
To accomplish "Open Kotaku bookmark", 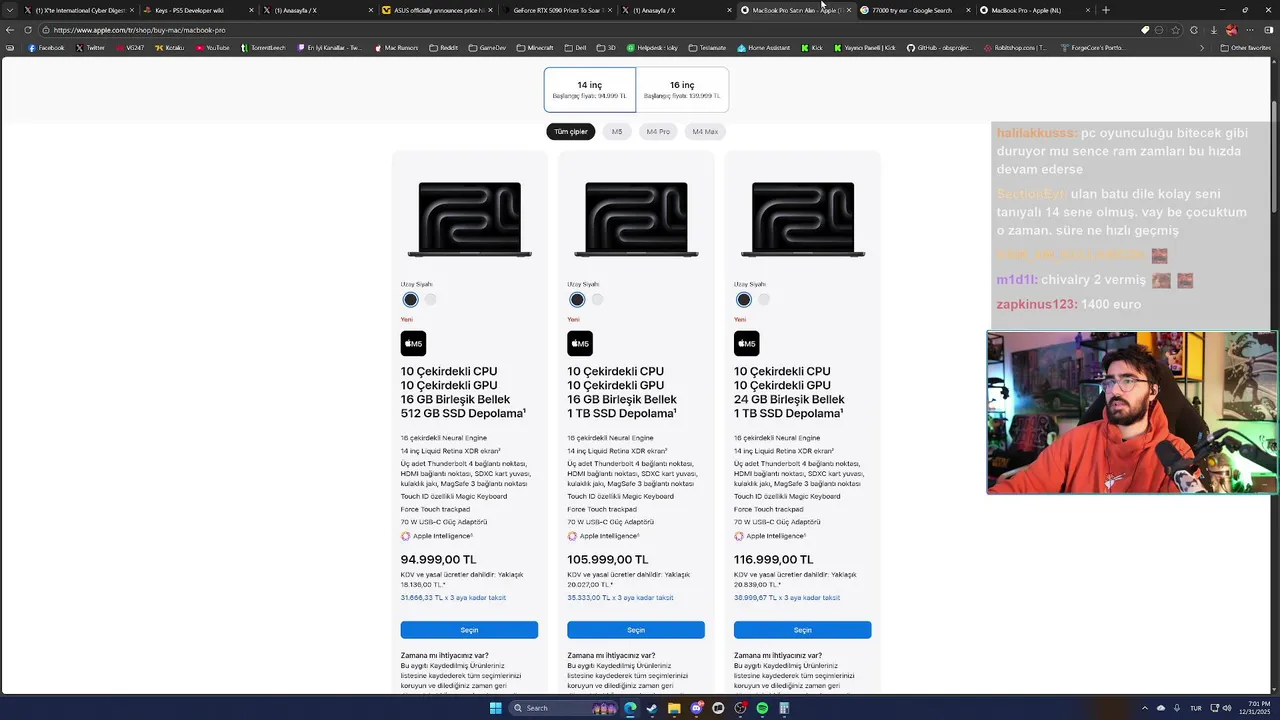I will point(170,48).
